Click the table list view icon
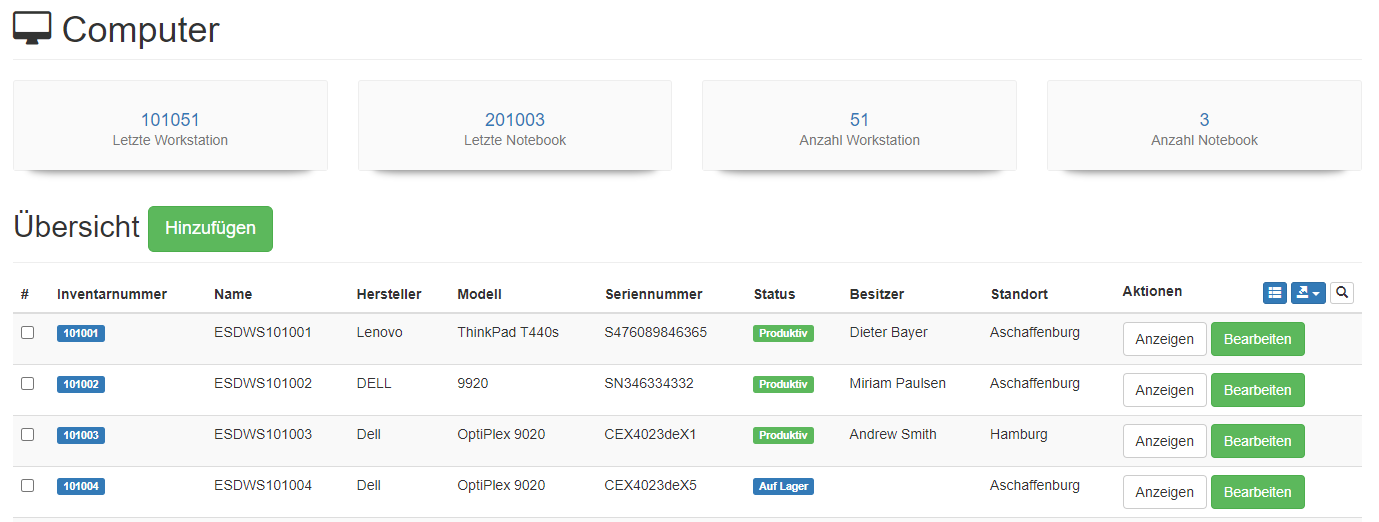Image resolution: width=1379 pixels, height=522 pixels. point(1274,292)
